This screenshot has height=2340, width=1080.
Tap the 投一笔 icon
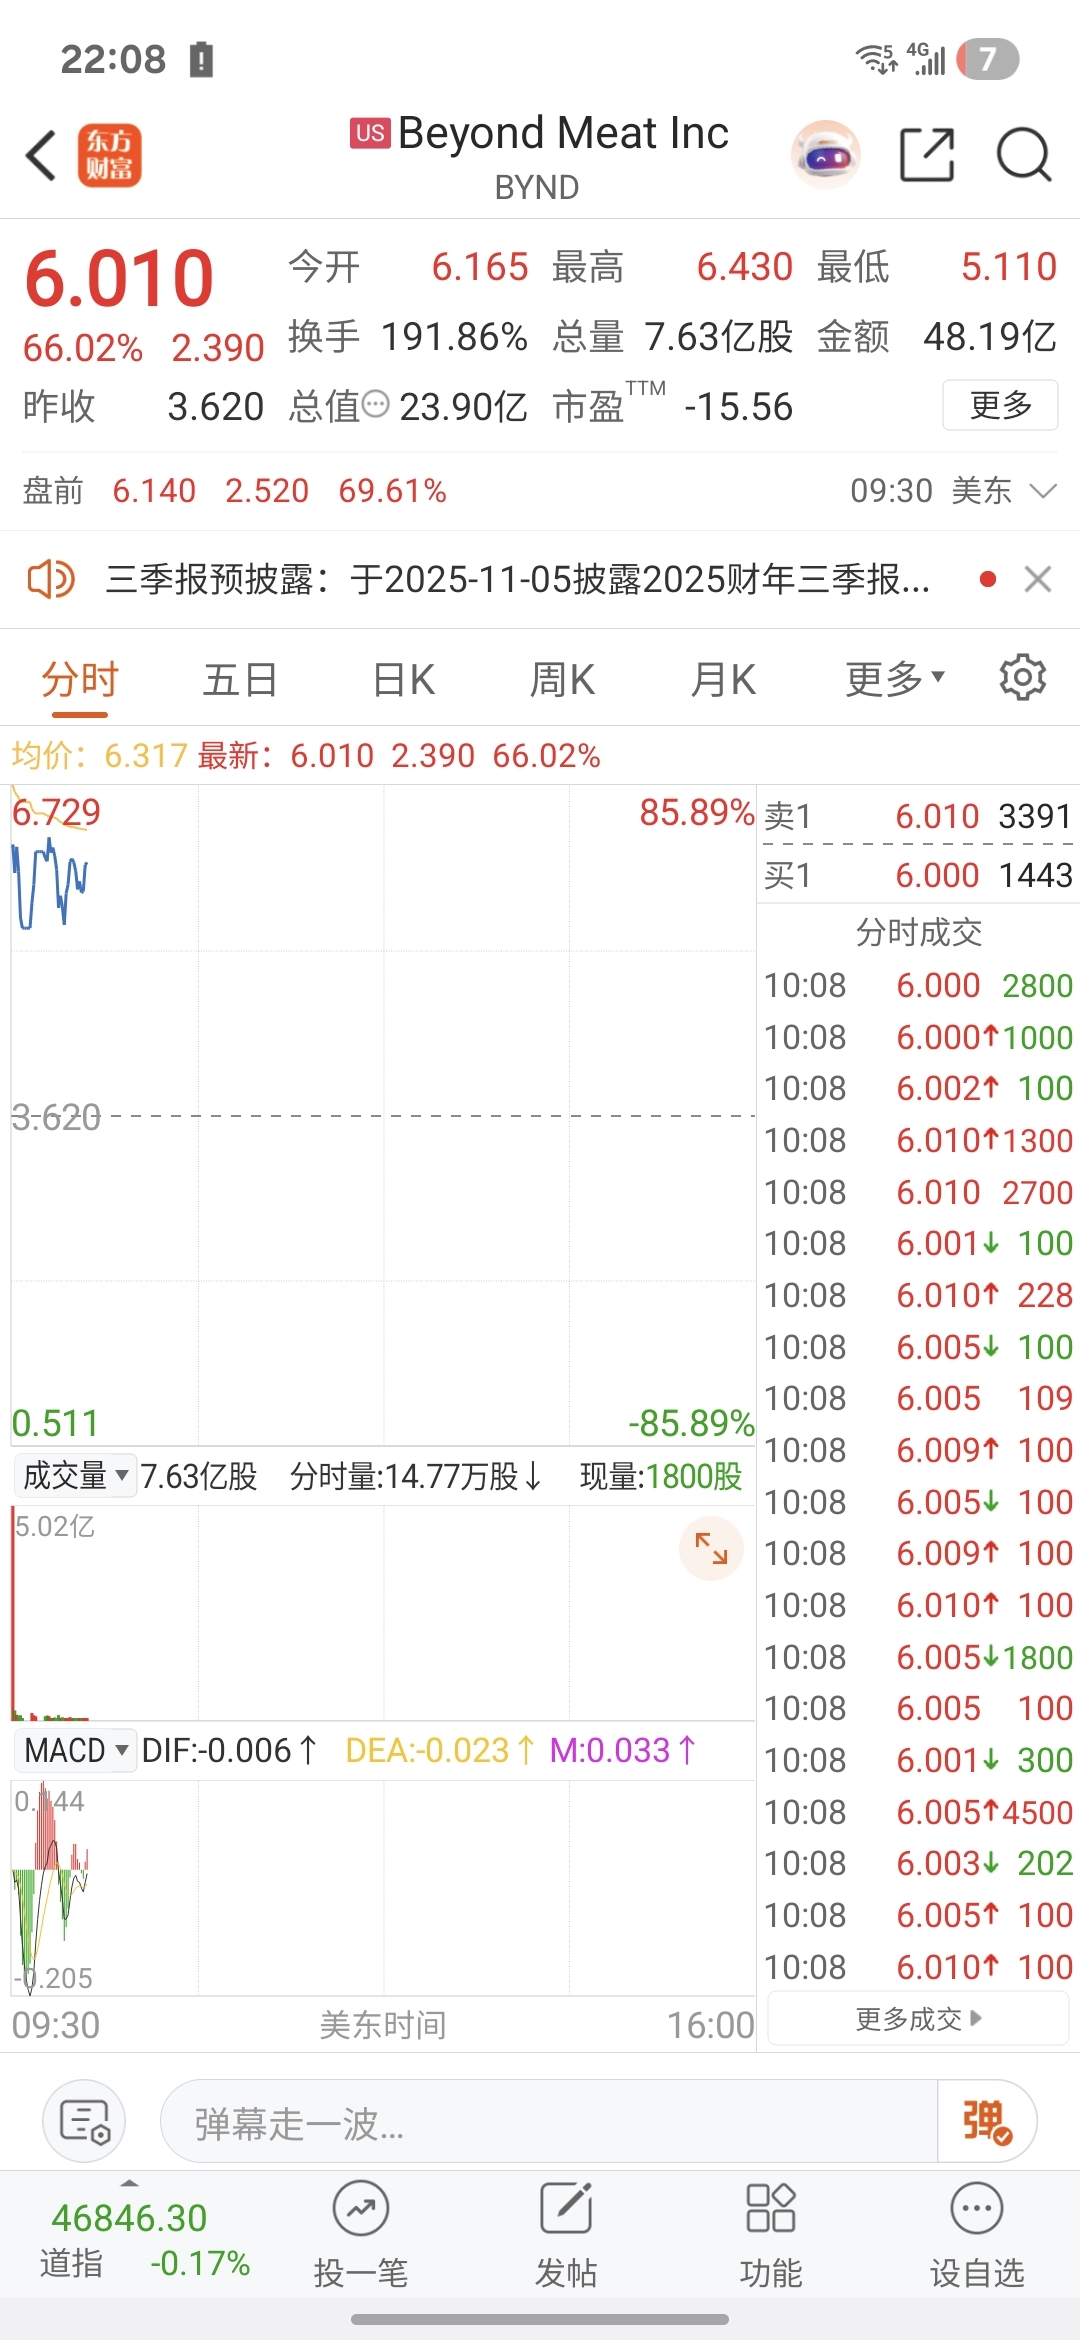361,2234
